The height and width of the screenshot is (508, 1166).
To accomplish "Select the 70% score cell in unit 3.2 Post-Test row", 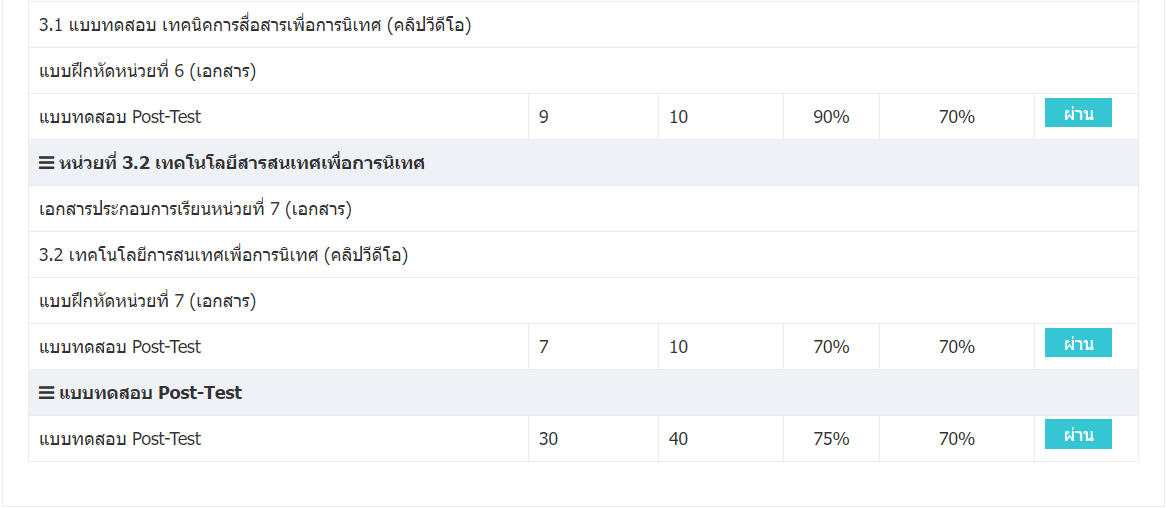I will [x=831, y=347].
